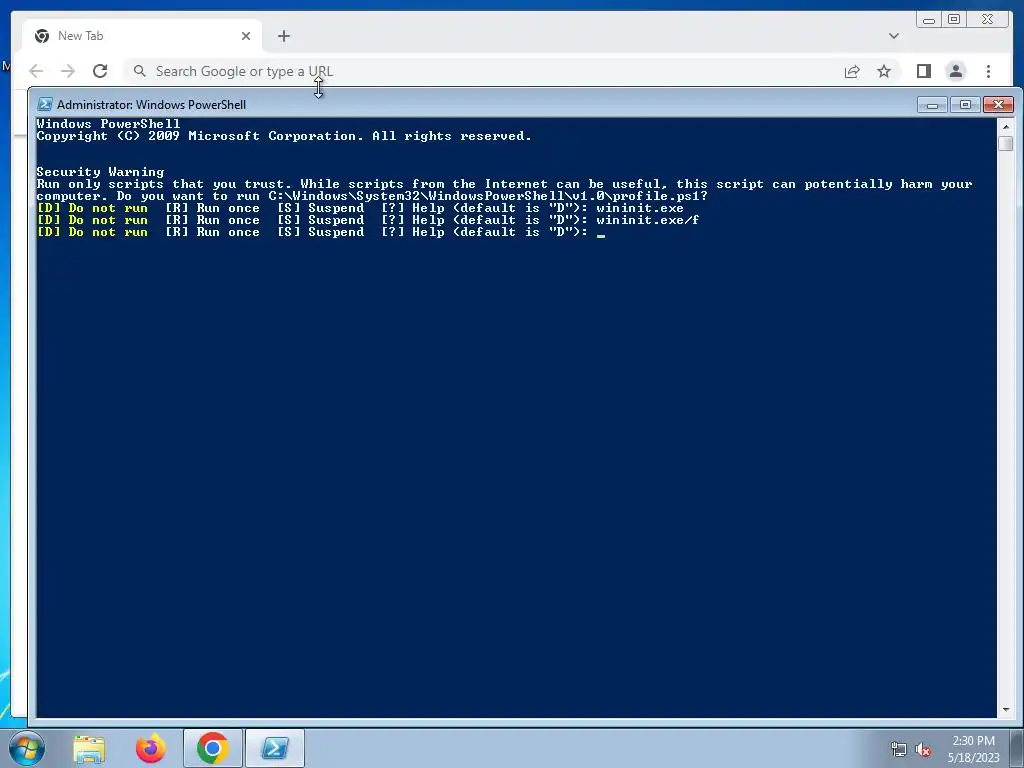Click the Copyright 2009 Microsoft line
This screenshot has height=768, width=1024.
click(284, 136)
